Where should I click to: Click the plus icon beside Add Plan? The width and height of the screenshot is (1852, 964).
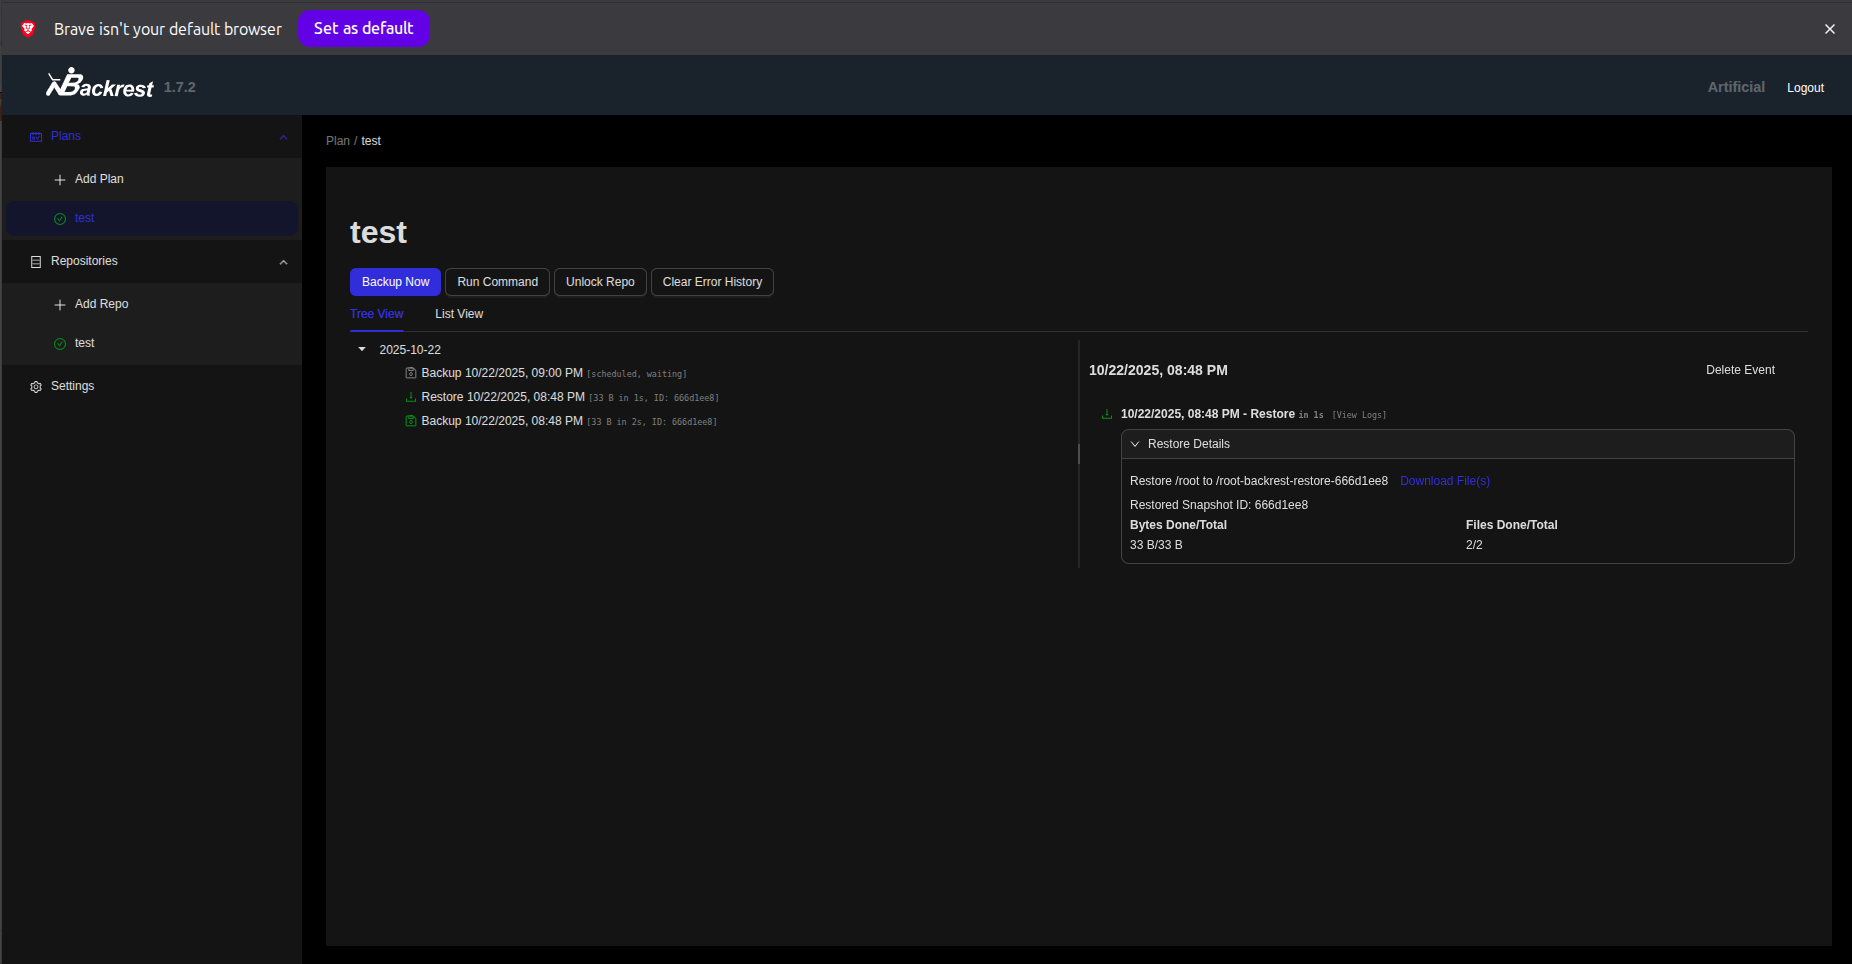60,180
